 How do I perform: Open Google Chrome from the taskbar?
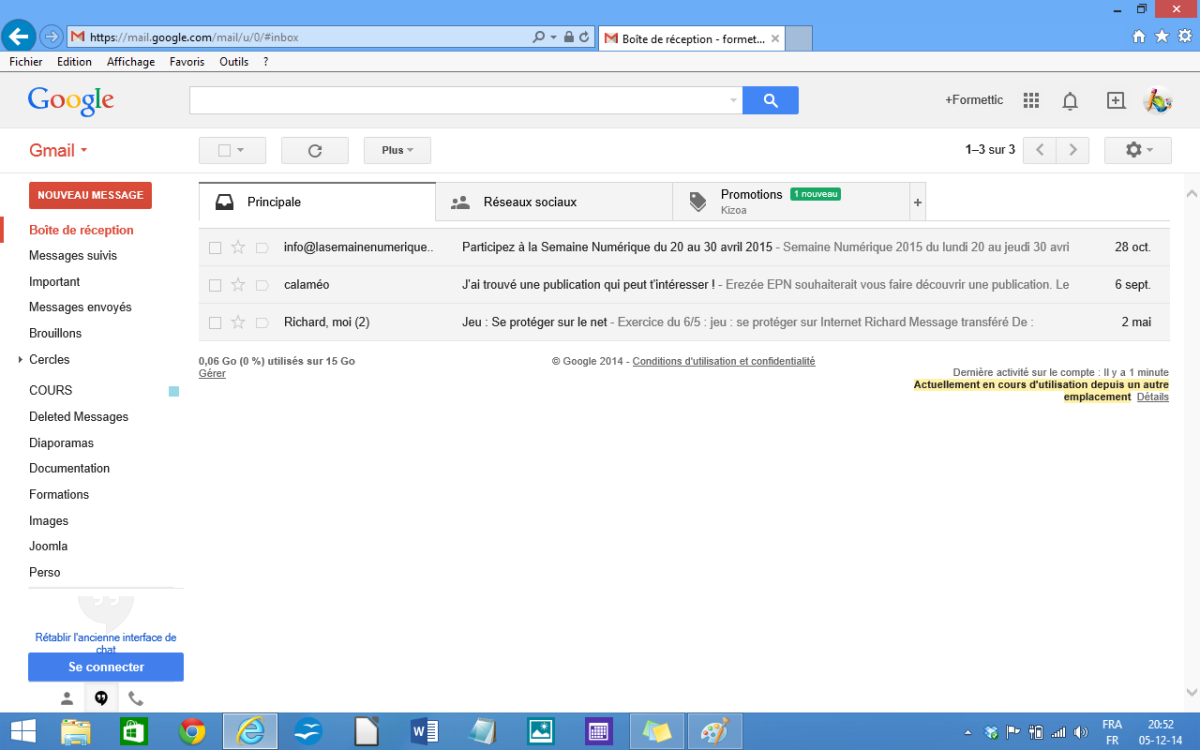click(x=192, y=731)
